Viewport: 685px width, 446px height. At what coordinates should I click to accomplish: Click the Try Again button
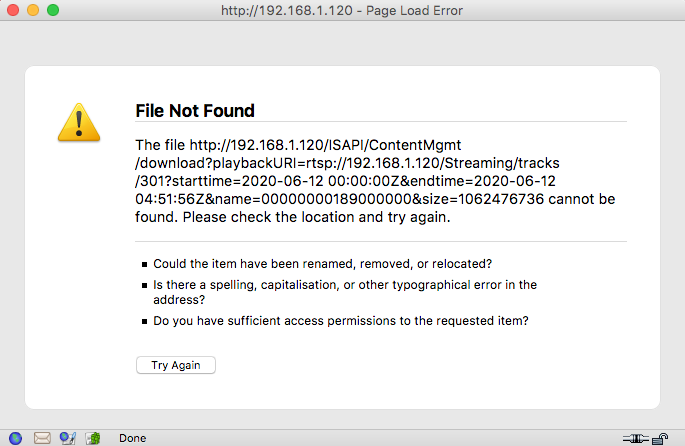tap(176, 365)
